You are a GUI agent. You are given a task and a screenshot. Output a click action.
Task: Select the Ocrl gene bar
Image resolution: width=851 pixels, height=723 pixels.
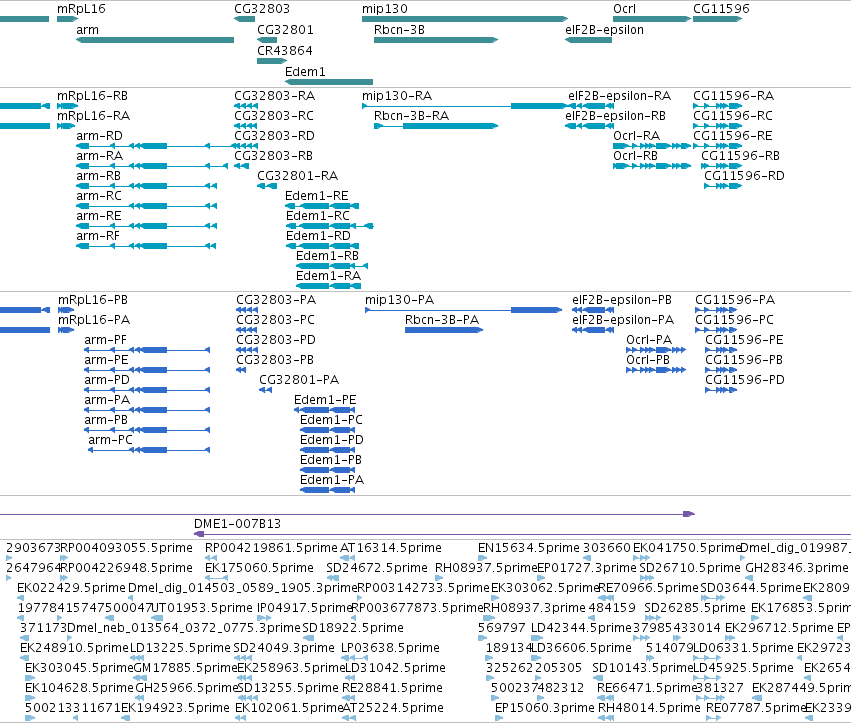pos(652,19)
